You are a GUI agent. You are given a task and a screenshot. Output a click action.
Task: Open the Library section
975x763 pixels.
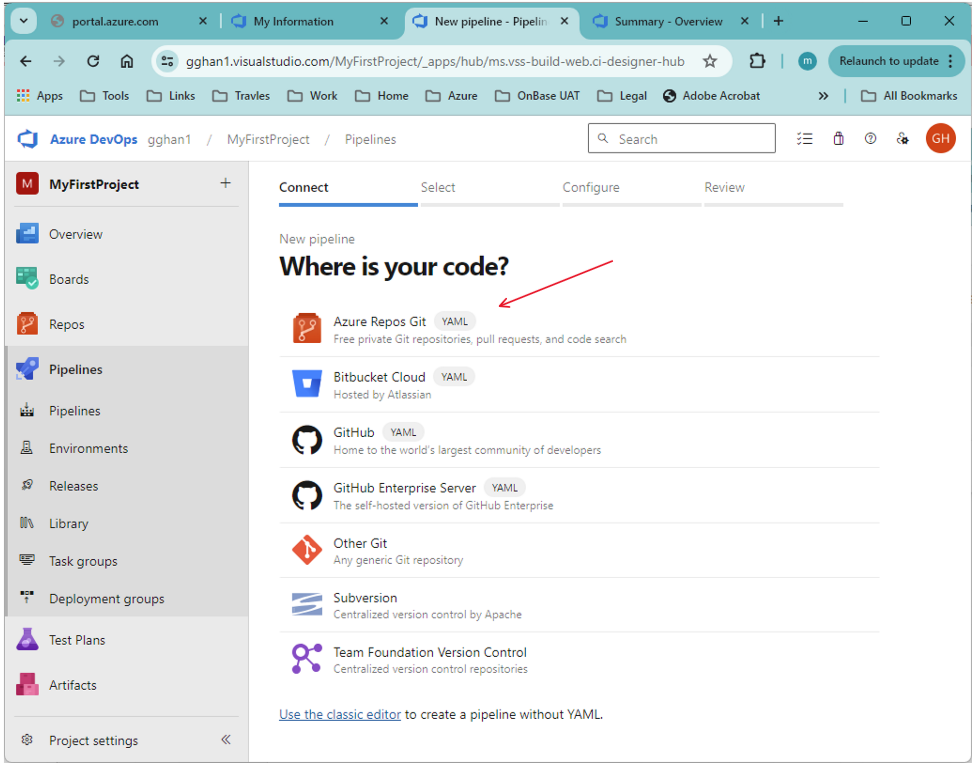[68, 523]
